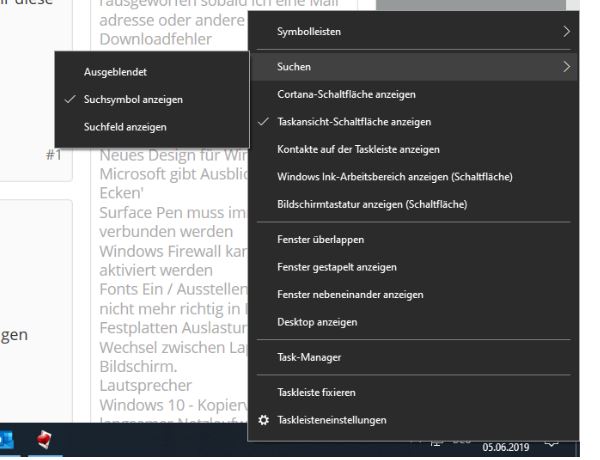Enable Bildschirmtastatur anzeigen (Schaltfläche)
The image size is (600, 460).
[x=415, y=204]
